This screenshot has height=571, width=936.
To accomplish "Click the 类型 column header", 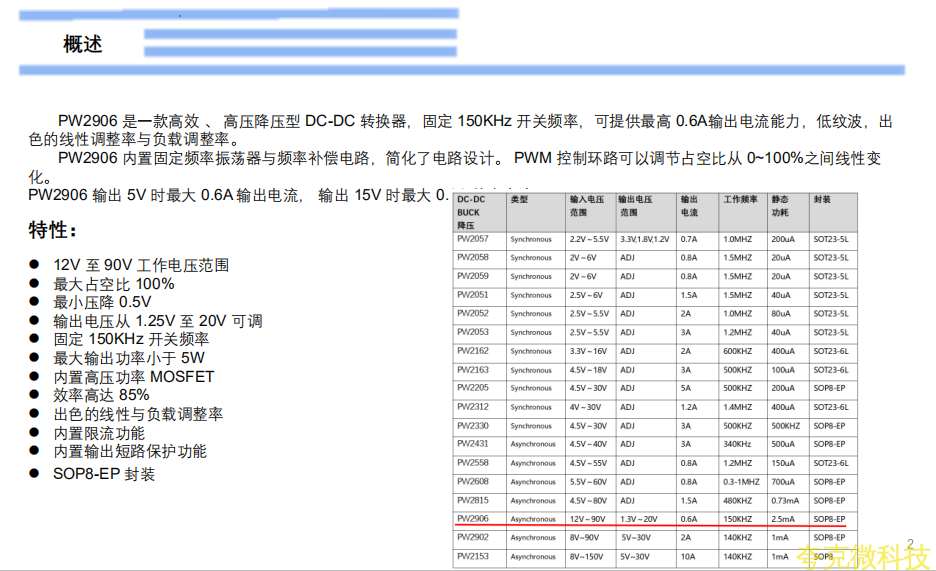I will [519, 199].
